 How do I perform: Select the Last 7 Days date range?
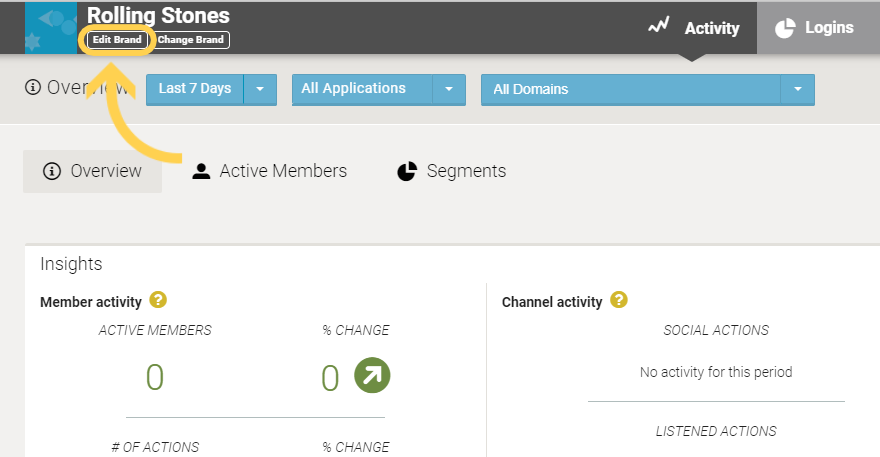[x=195, y=89]
